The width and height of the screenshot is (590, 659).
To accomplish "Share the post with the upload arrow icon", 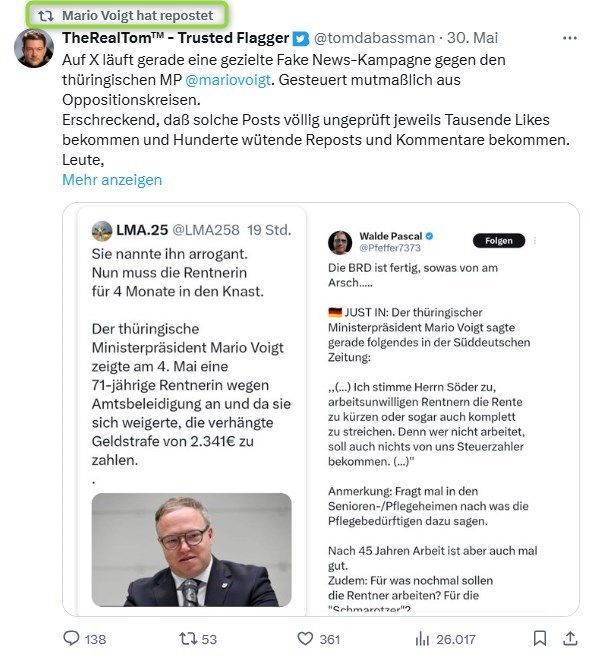I will (570, 638).
